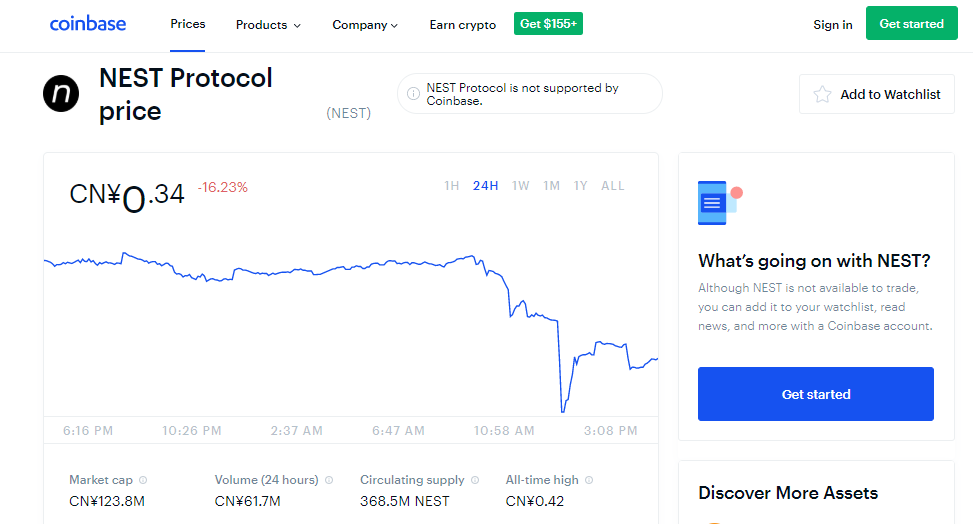Select the 1M chart range
This screenshot has width=973, height=524.
552,186
